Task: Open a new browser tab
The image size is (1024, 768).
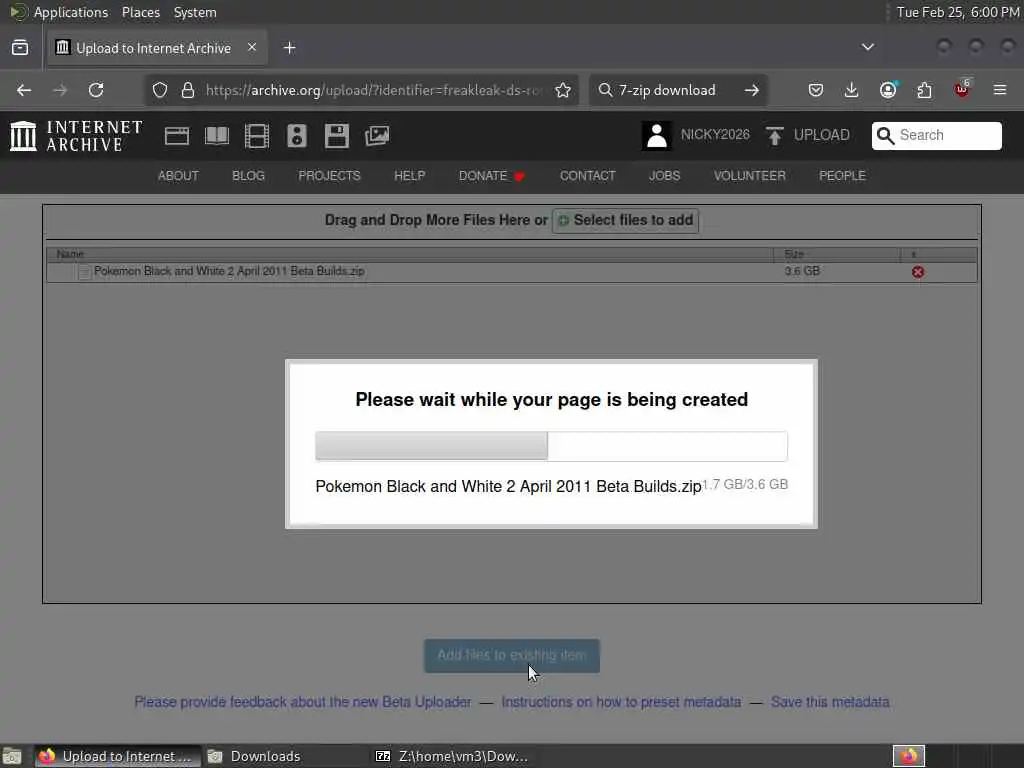Action: [290, 48]
